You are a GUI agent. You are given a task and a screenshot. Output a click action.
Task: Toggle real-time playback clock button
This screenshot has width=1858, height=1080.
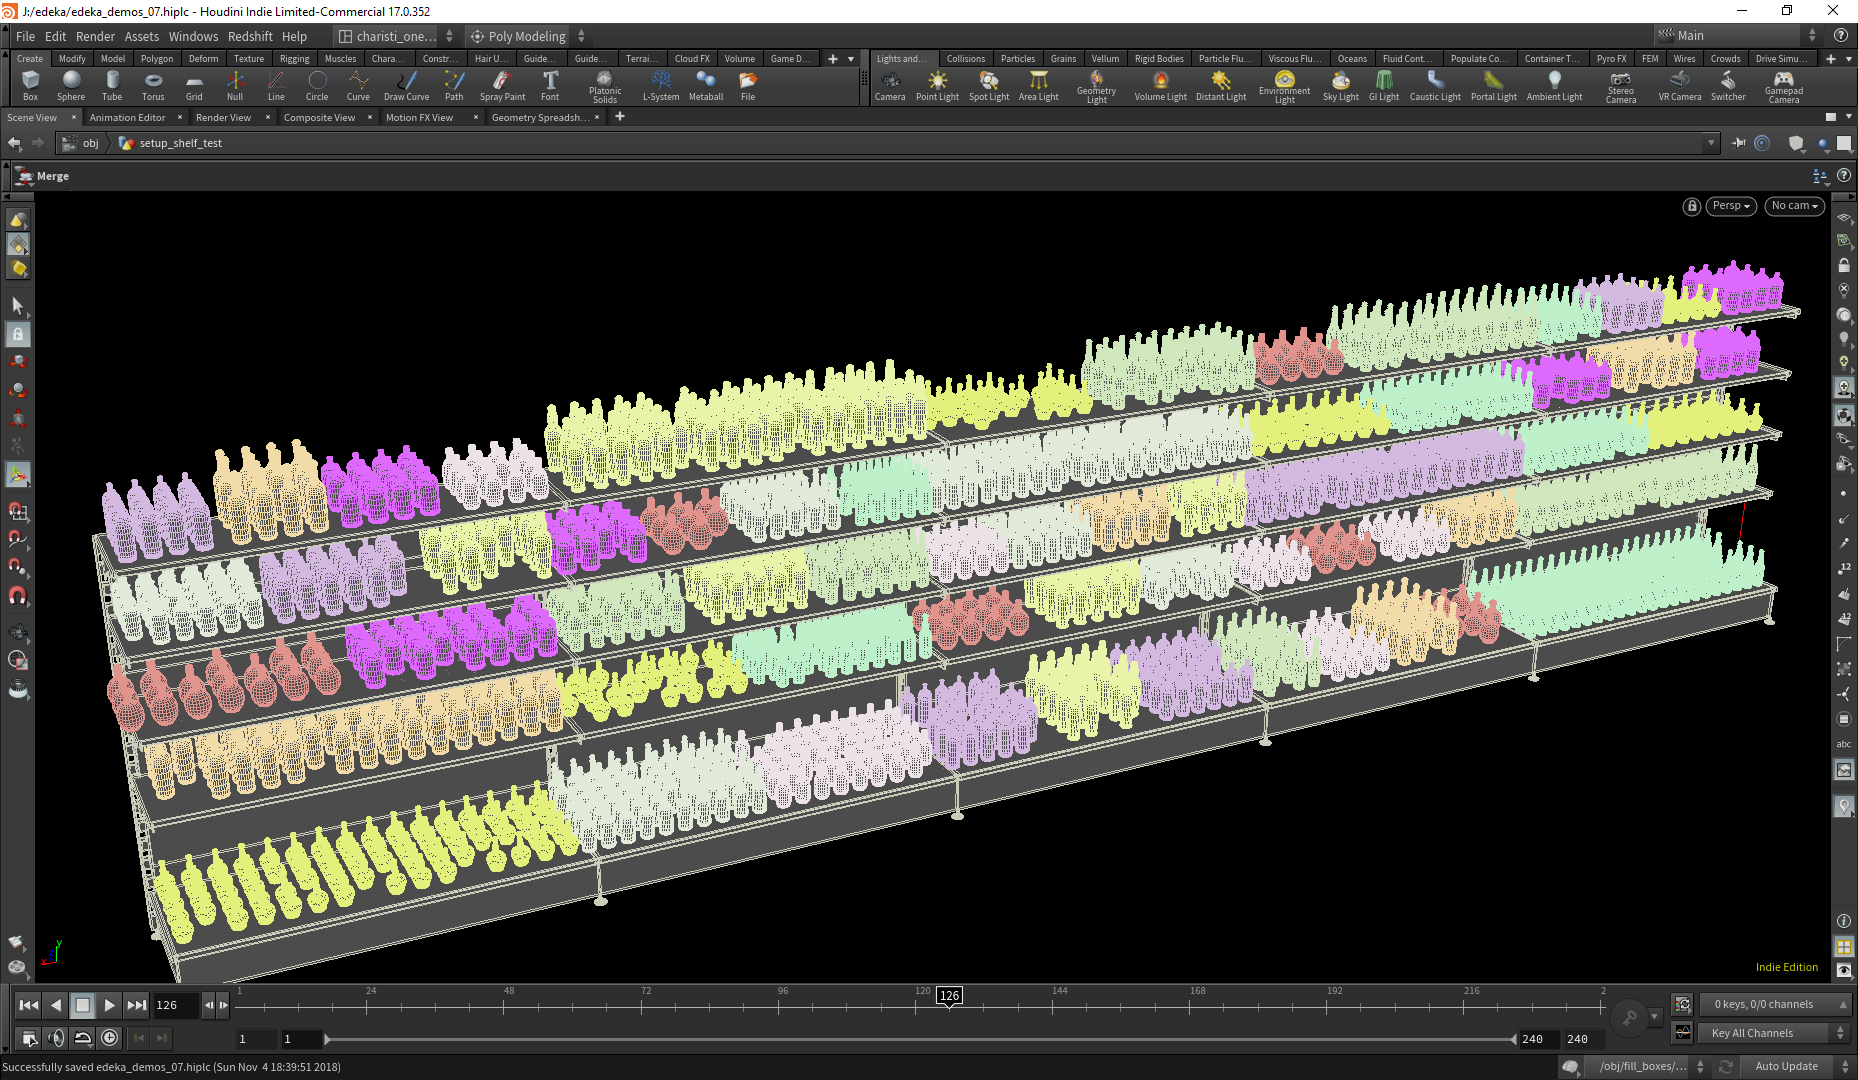(x=110, y=1038)
